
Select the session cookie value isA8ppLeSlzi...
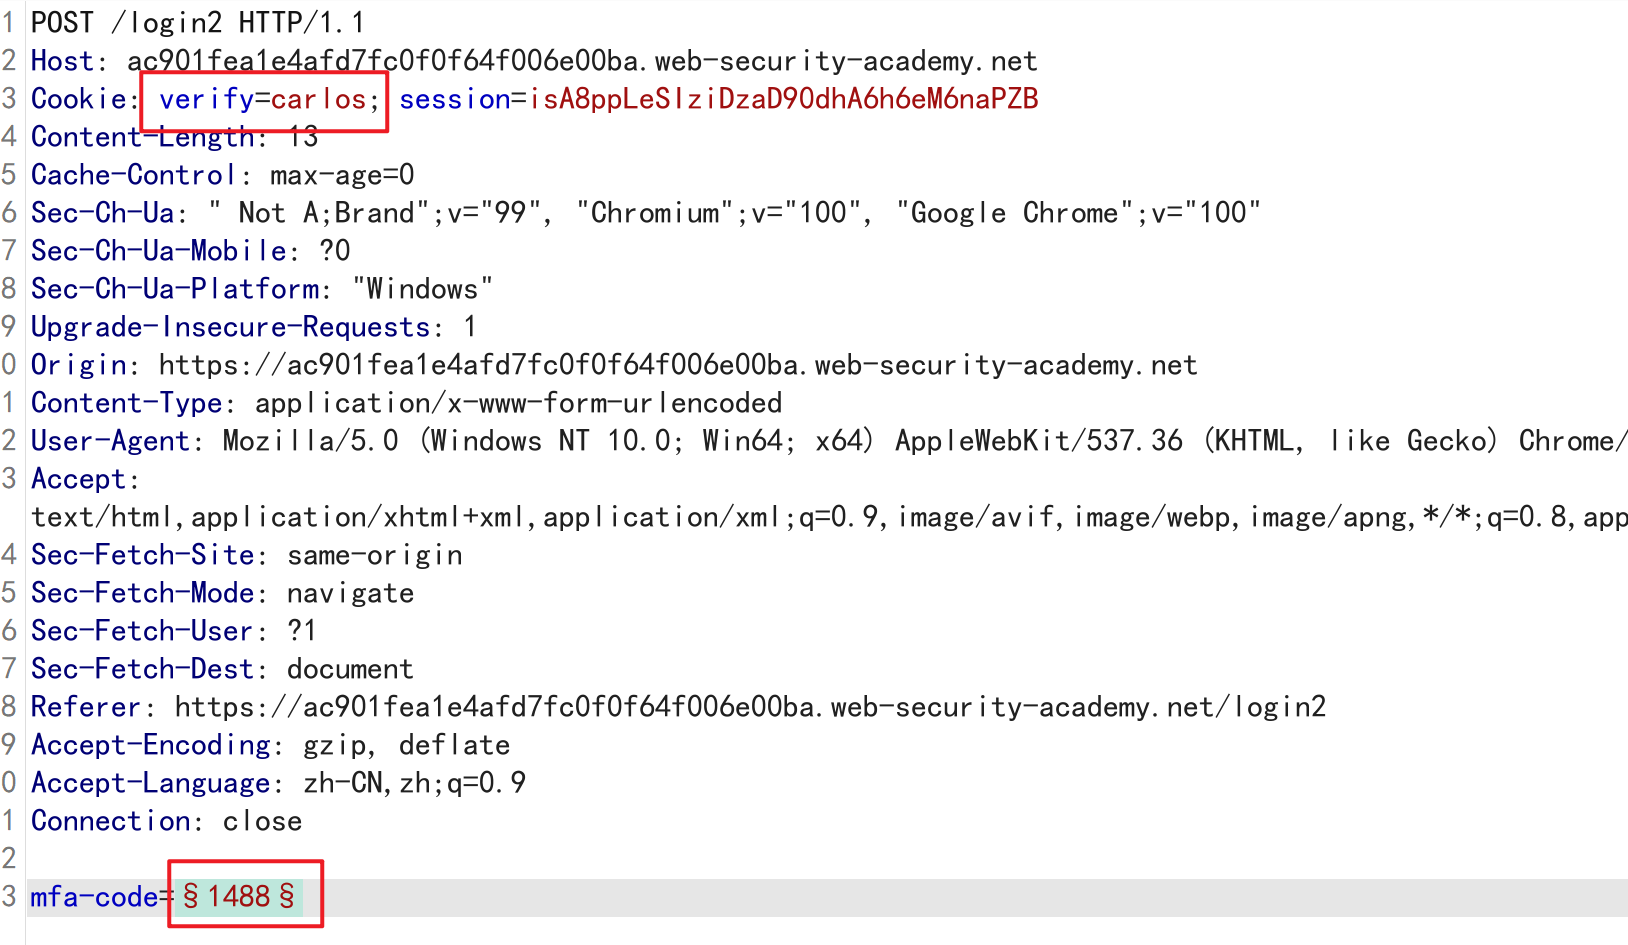pos(784,99)
